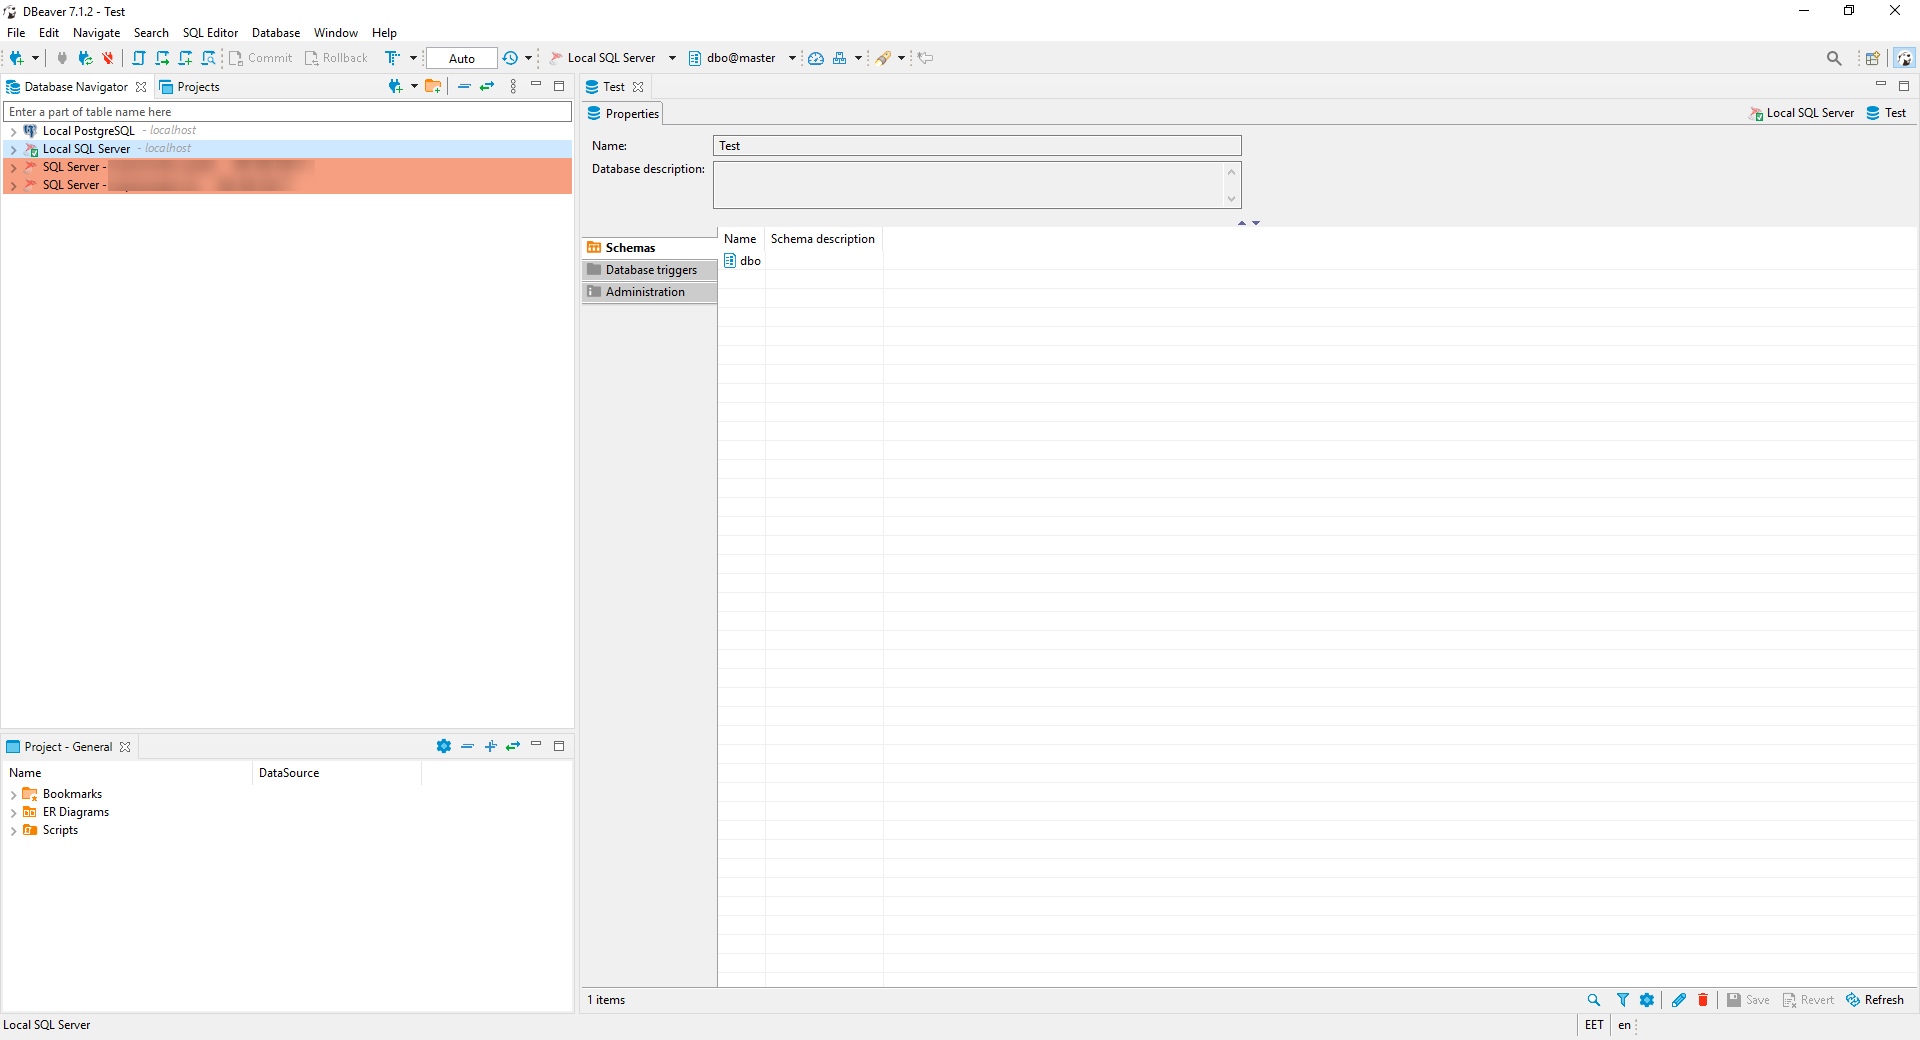Open the settings gear in the bottom toolbar

coord(1647,1000)
